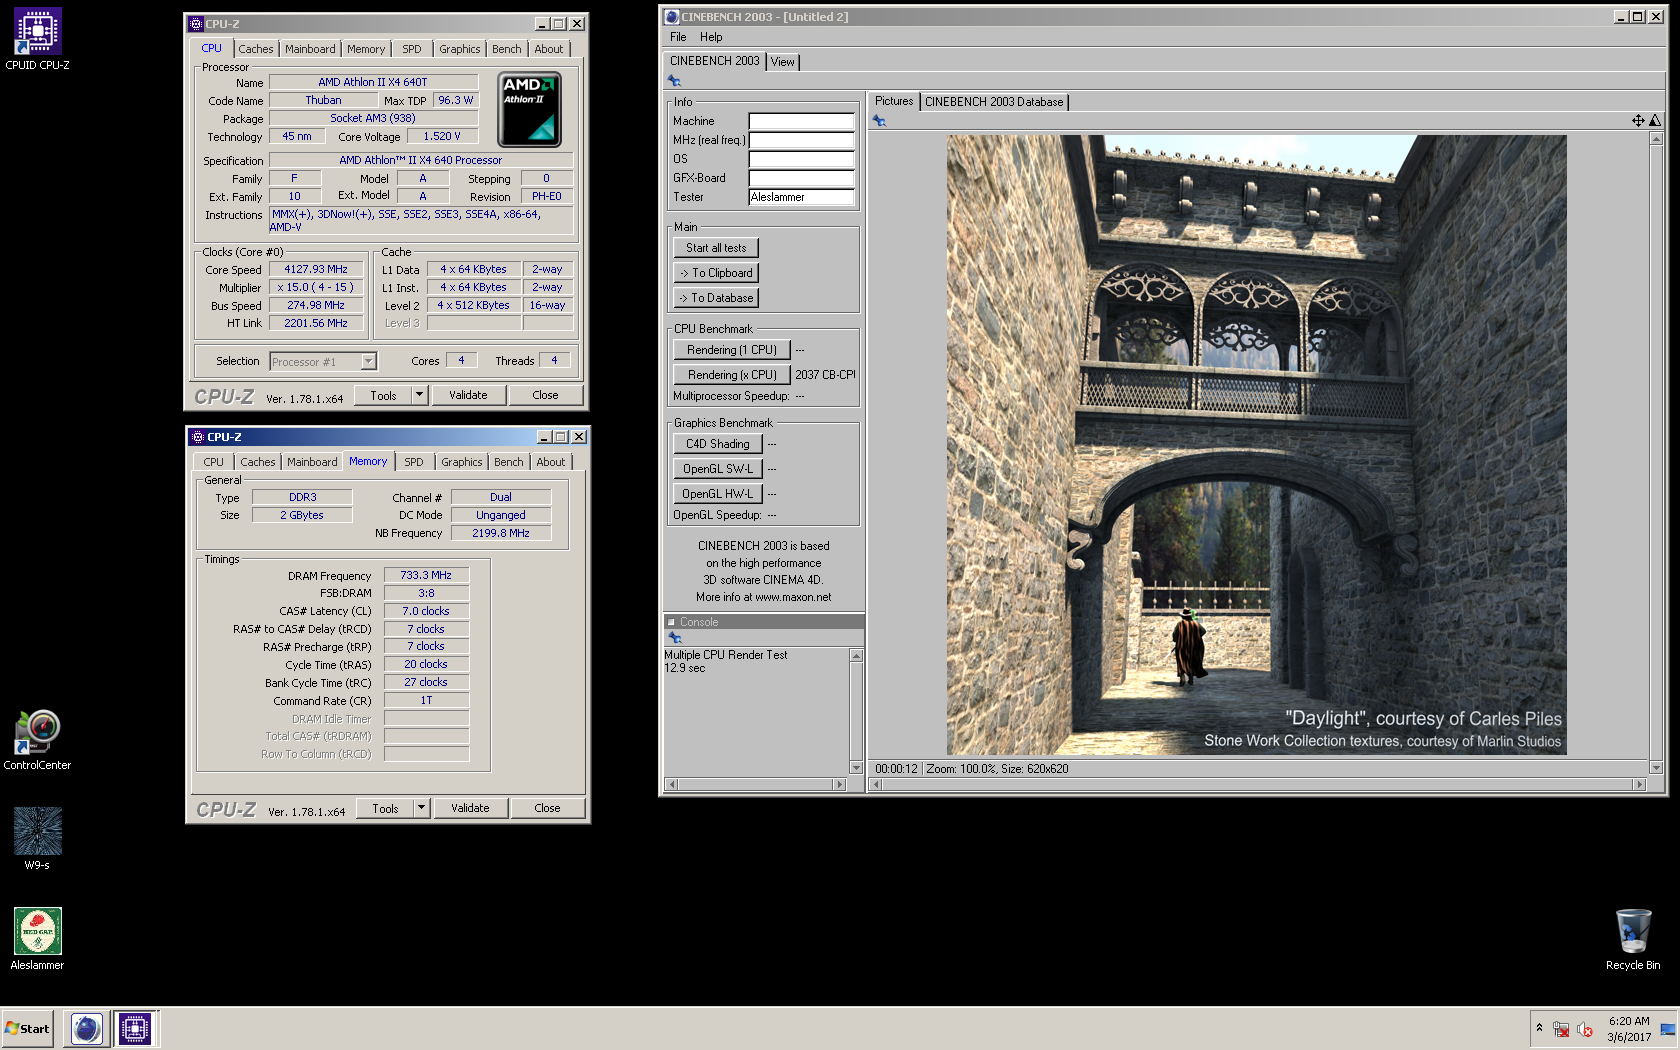The image size is (1680, 1050).
Task: Click the pin icon under the CINEBENCH 2003 tab
Action: (x=674, y=81)
